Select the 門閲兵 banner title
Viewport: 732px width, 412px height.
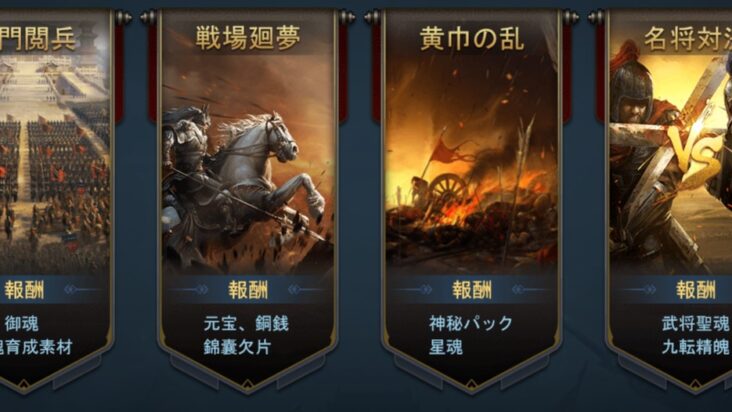pos(37,39)
